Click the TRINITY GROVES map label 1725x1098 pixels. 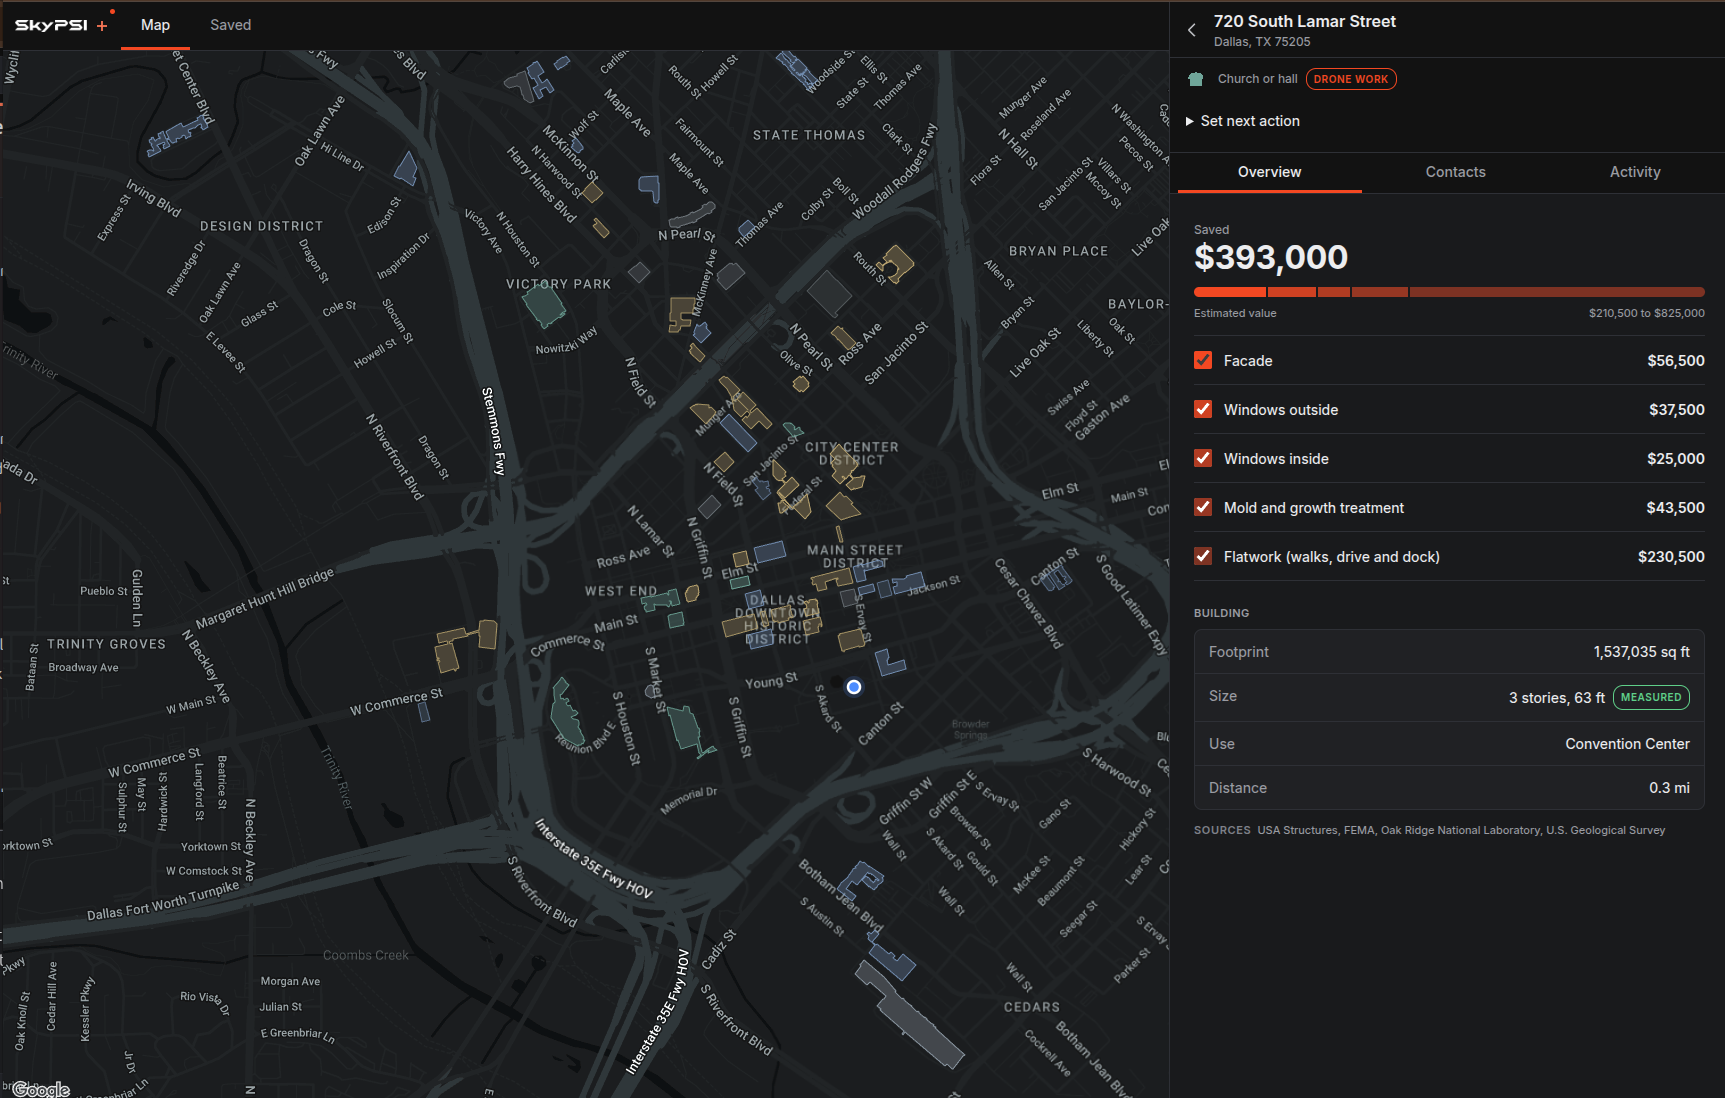[x=106, y=644]
